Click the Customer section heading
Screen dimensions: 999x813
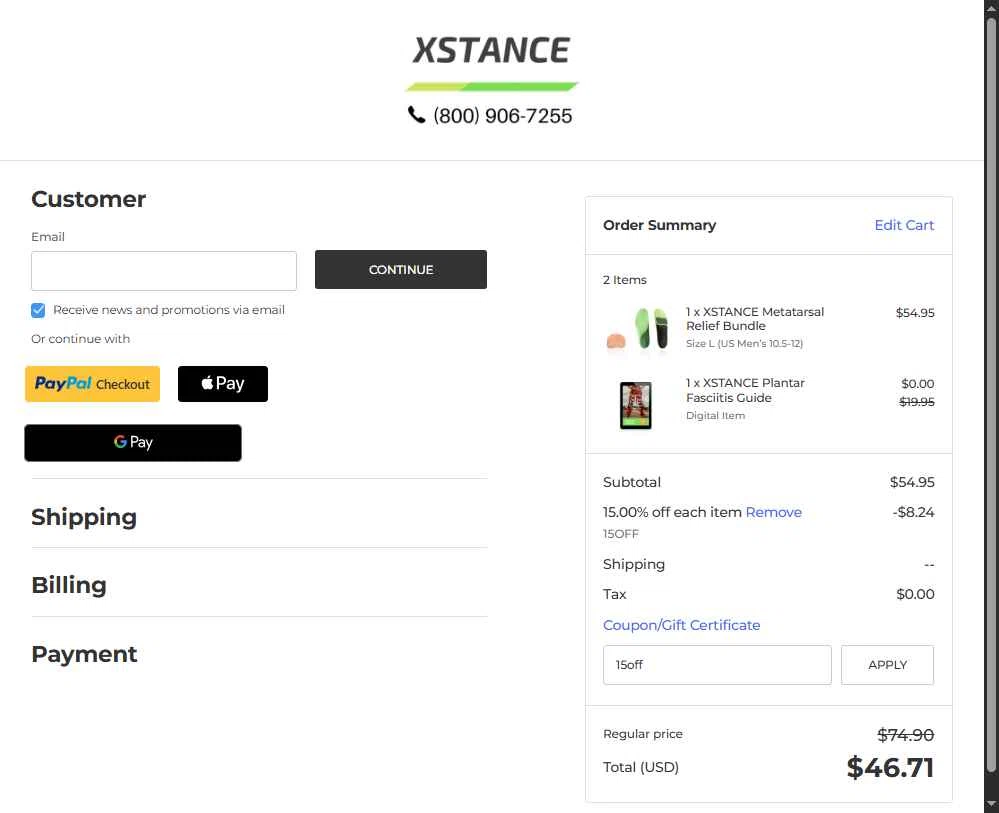pyautogui.click(x=89, y=199)
